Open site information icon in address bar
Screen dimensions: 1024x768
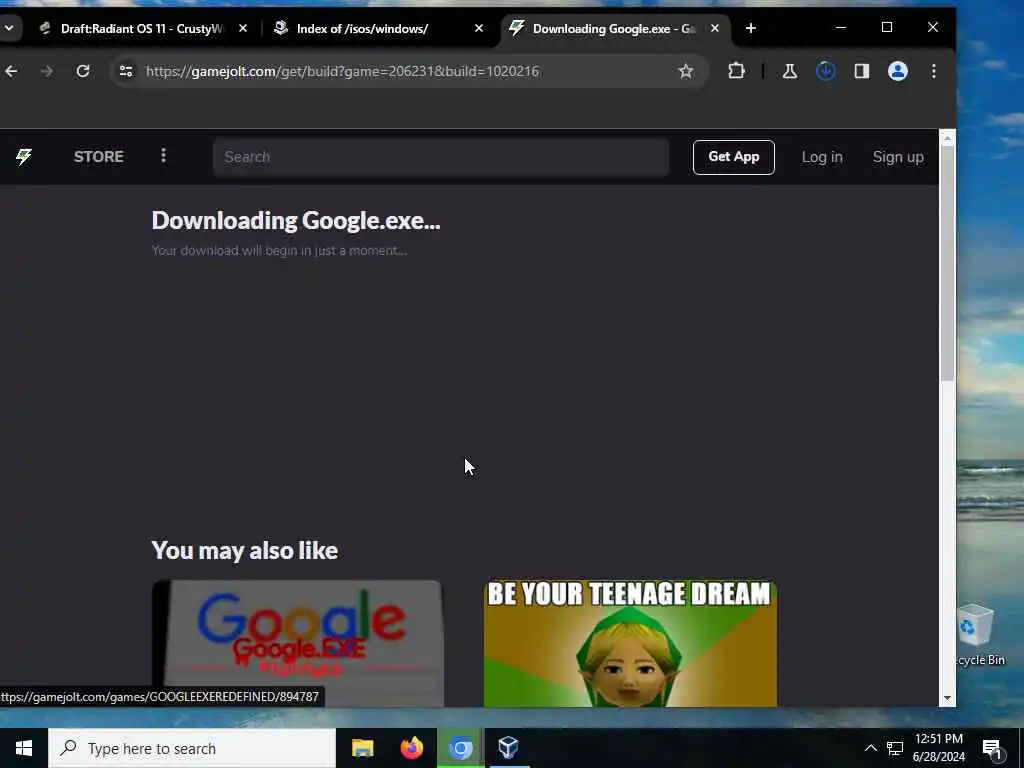126,71
